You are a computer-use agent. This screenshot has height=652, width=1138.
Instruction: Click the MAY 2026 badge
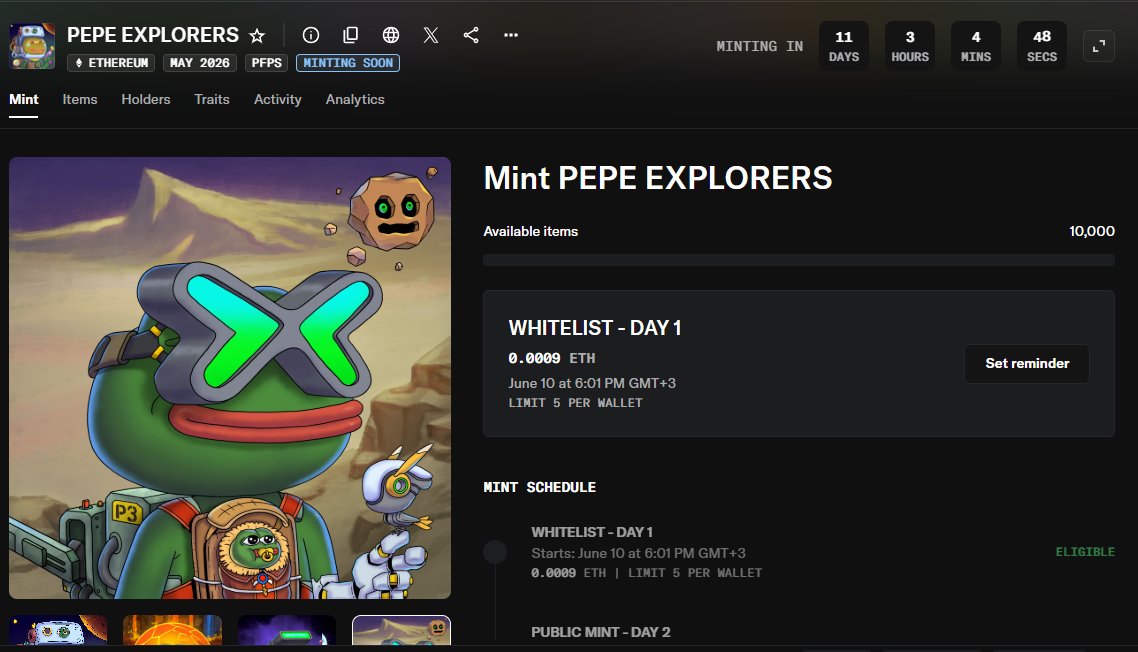pyautogui.click(x=200, y=63)
